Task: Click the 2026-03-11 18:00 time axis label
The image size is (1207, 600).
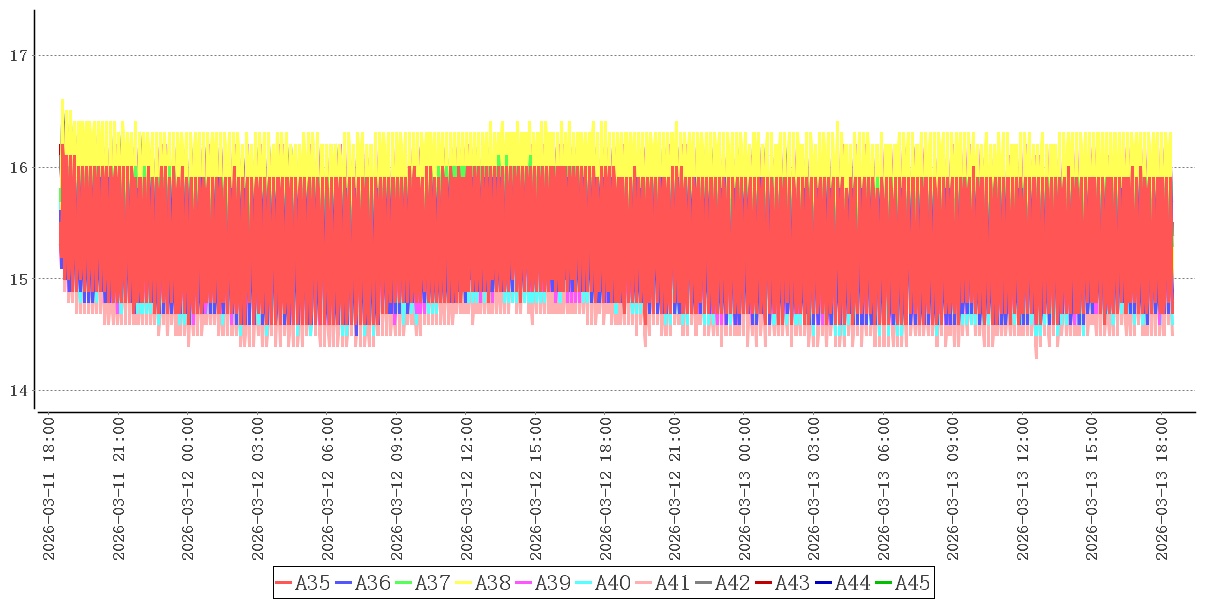Action: coord(49,490)
